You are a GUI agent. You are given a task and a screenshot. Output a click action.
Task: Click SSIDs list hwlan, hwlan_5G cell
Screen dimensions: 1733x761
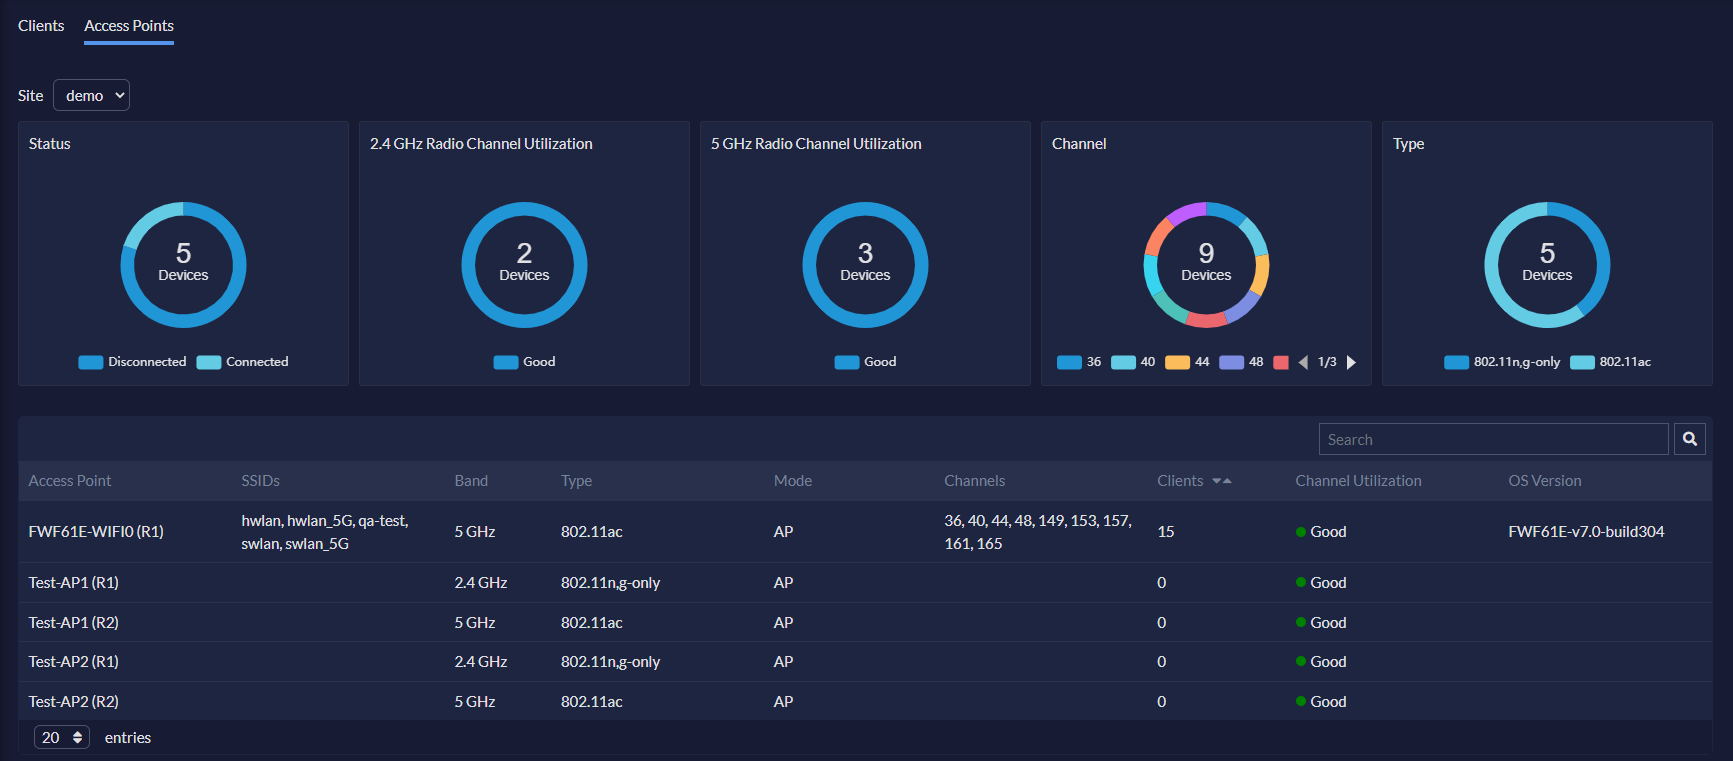click(x=325, y=532)
